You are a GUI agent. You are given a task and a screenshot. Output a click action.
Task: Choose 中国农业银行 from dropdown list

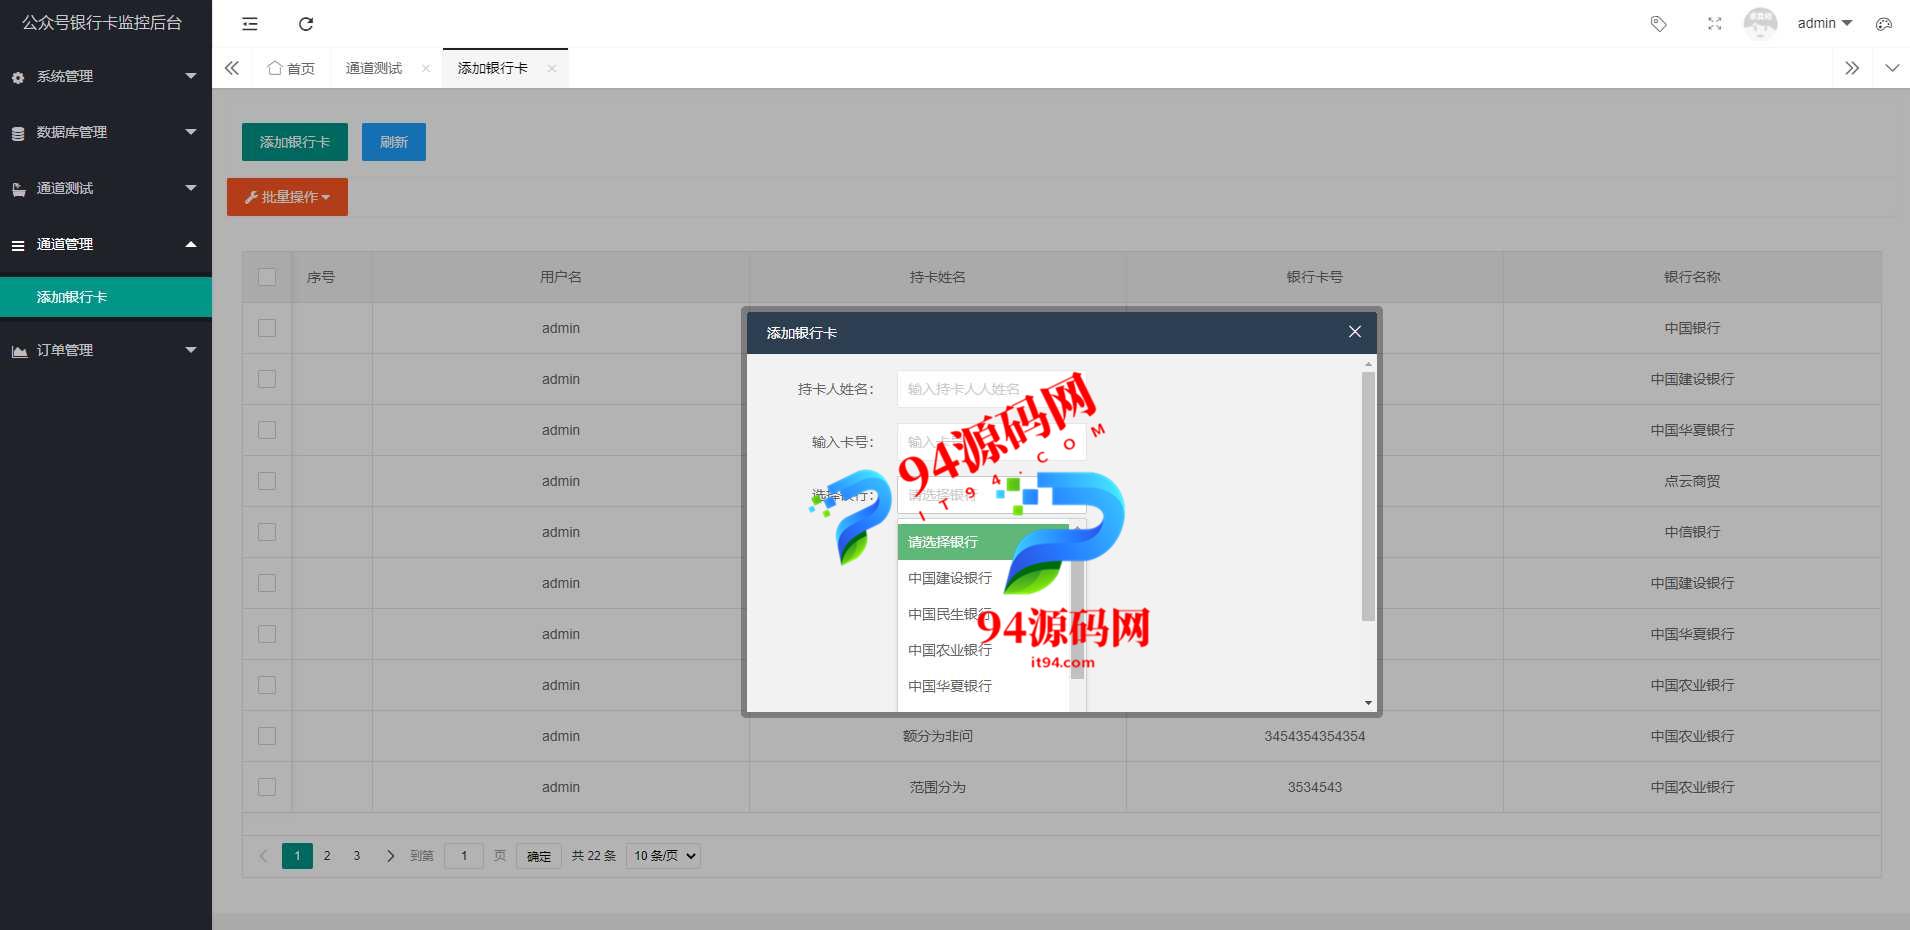point(984,650)
